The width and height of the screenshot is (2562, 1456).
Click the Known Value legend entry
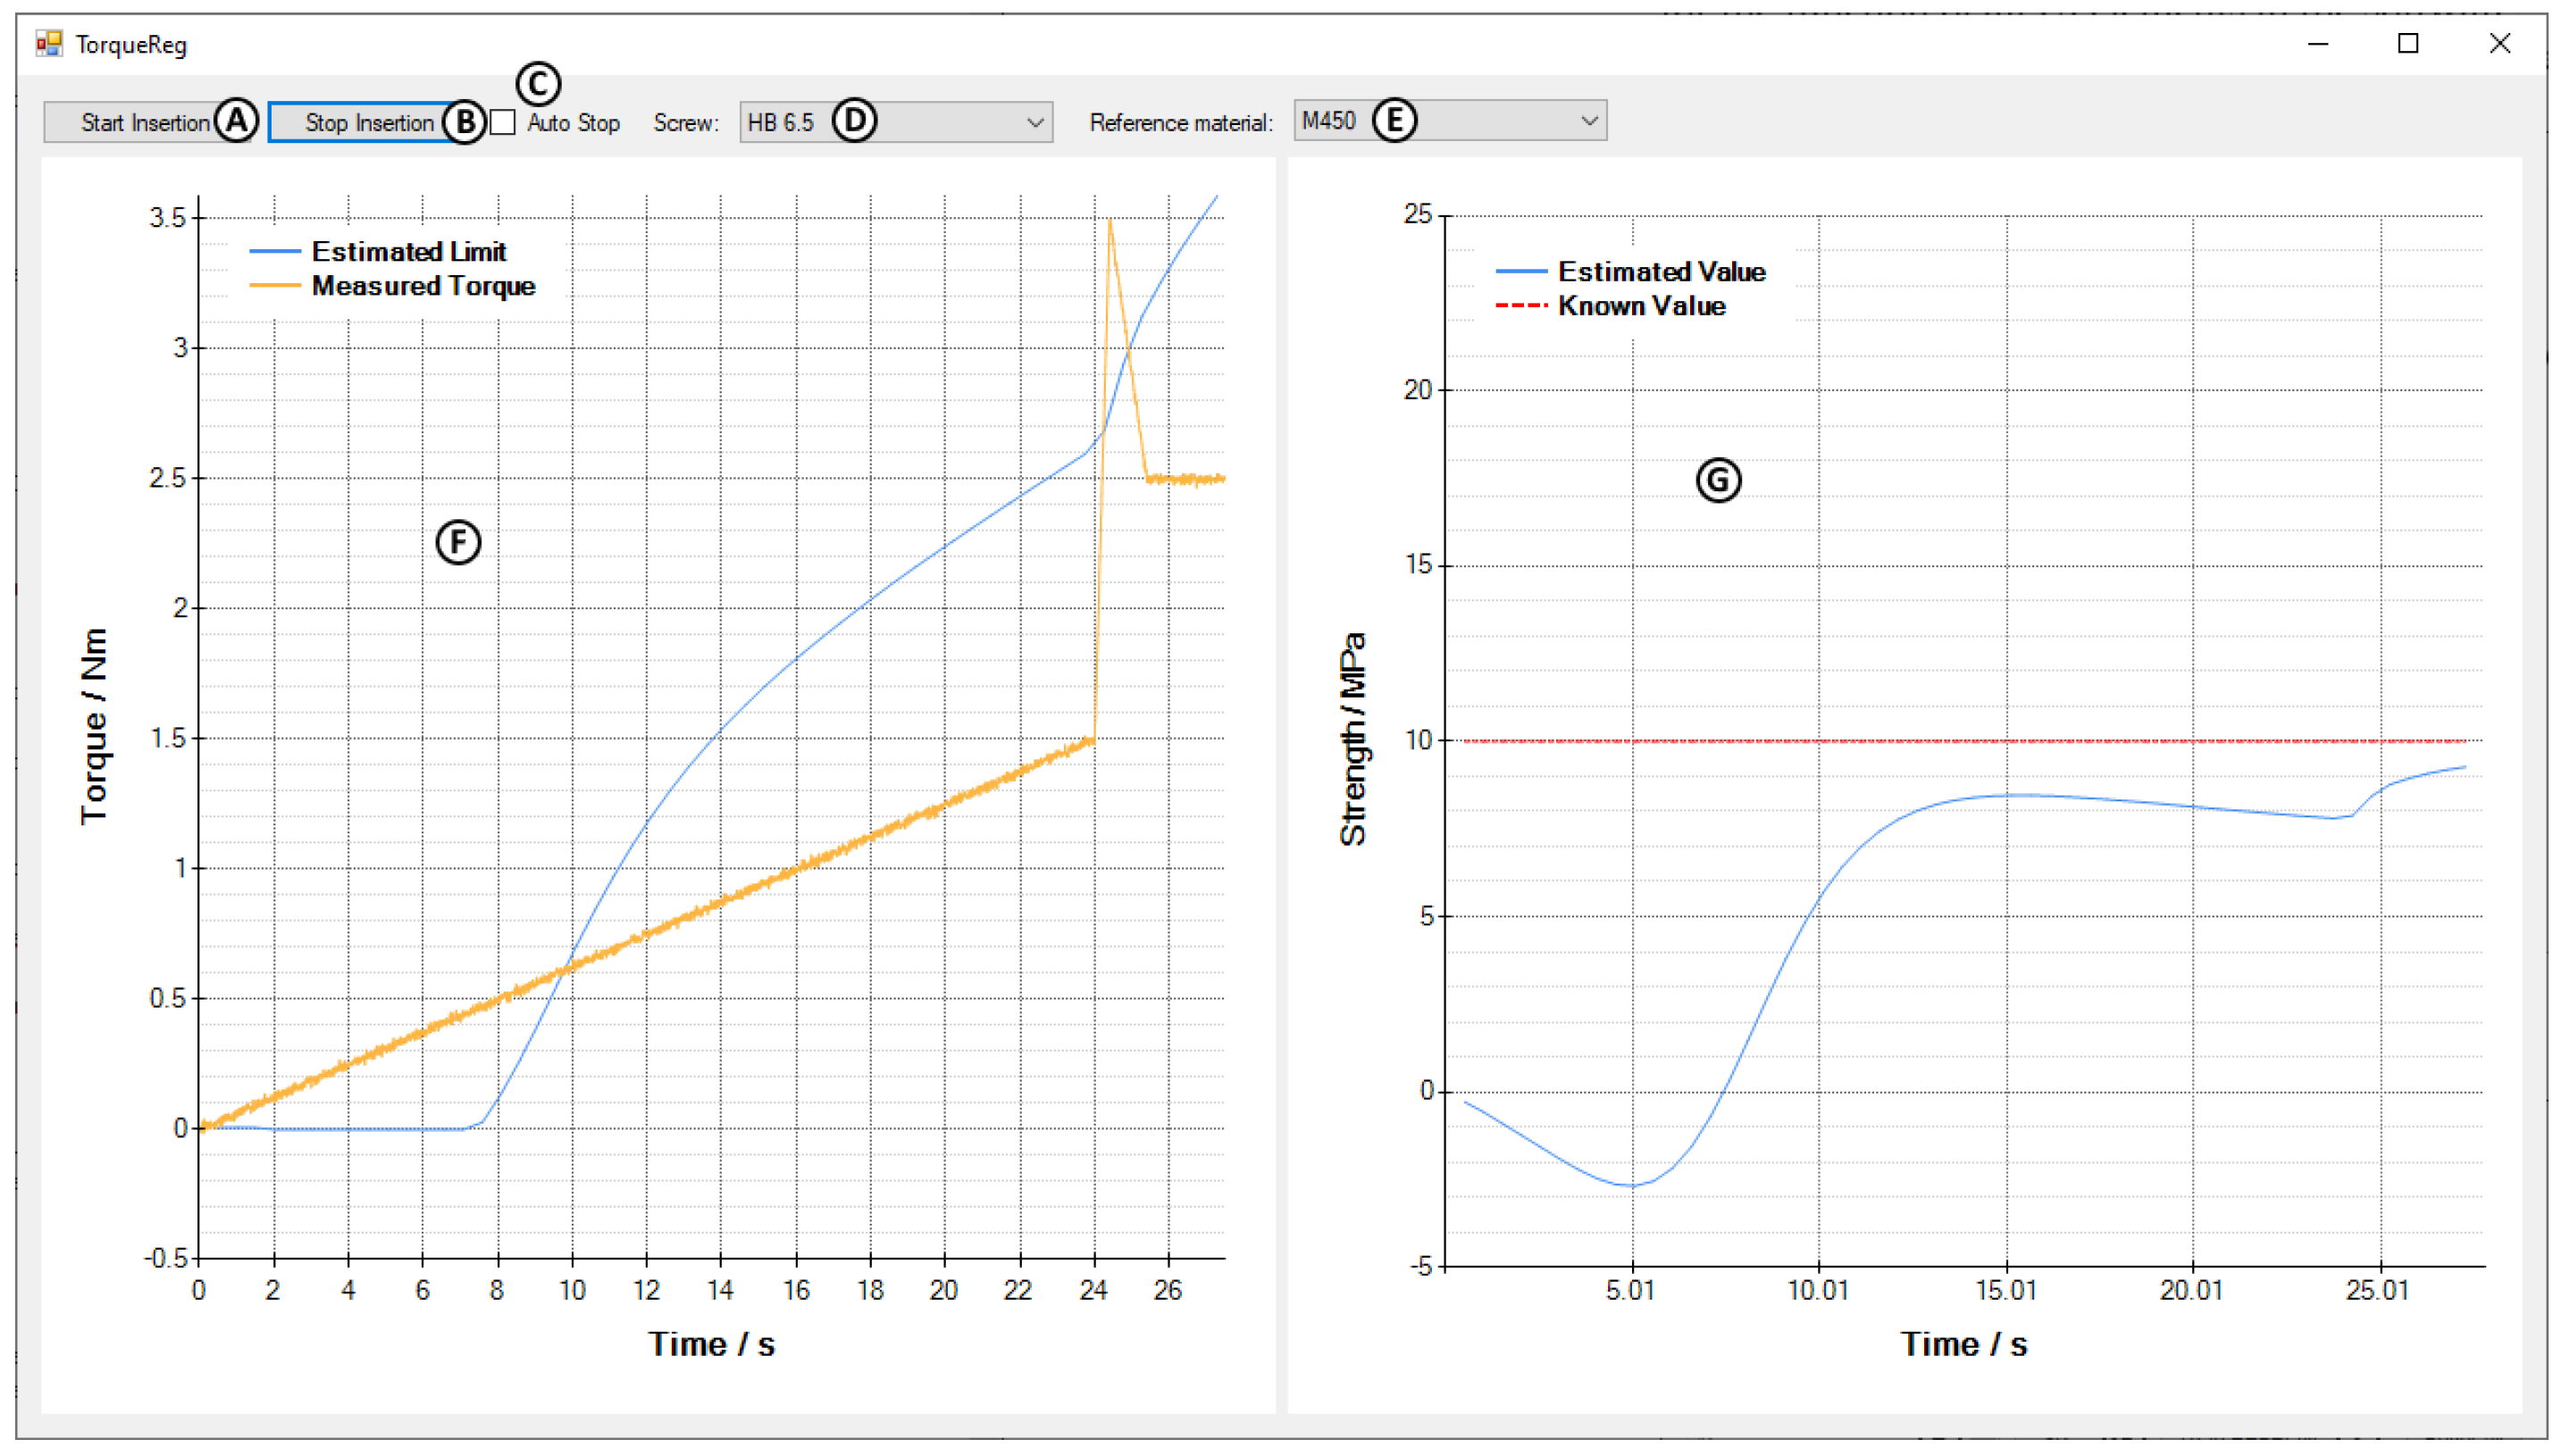(x=1641, y=306)
